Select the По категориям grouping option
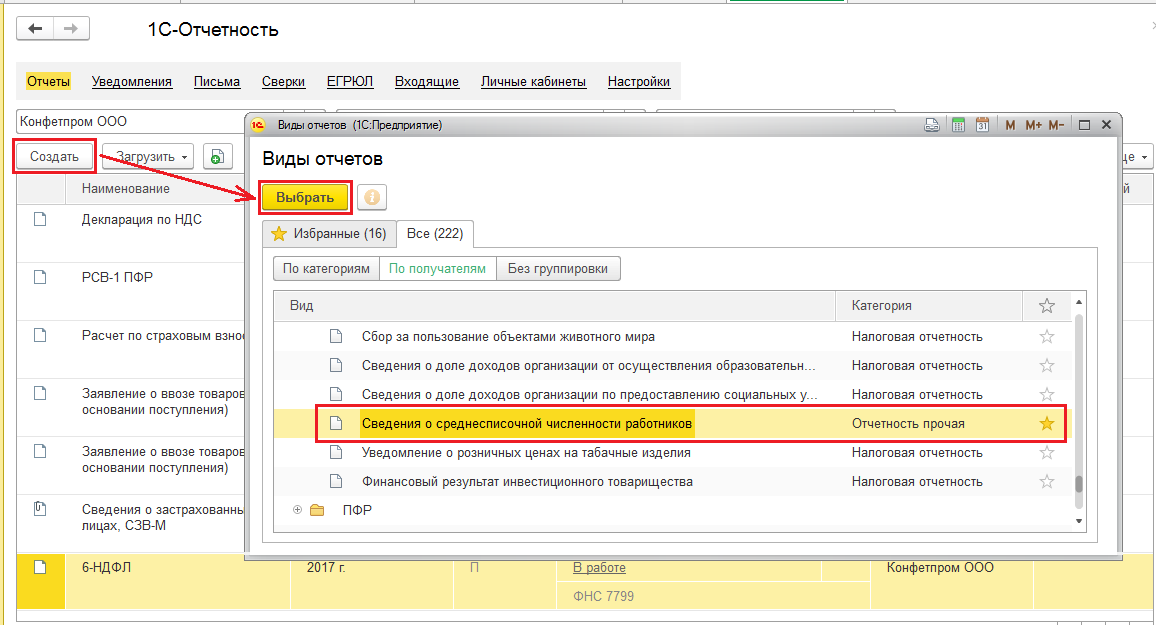Image resolution: width=1156 pixels, height=625 pixels. (x=326, y=268)
